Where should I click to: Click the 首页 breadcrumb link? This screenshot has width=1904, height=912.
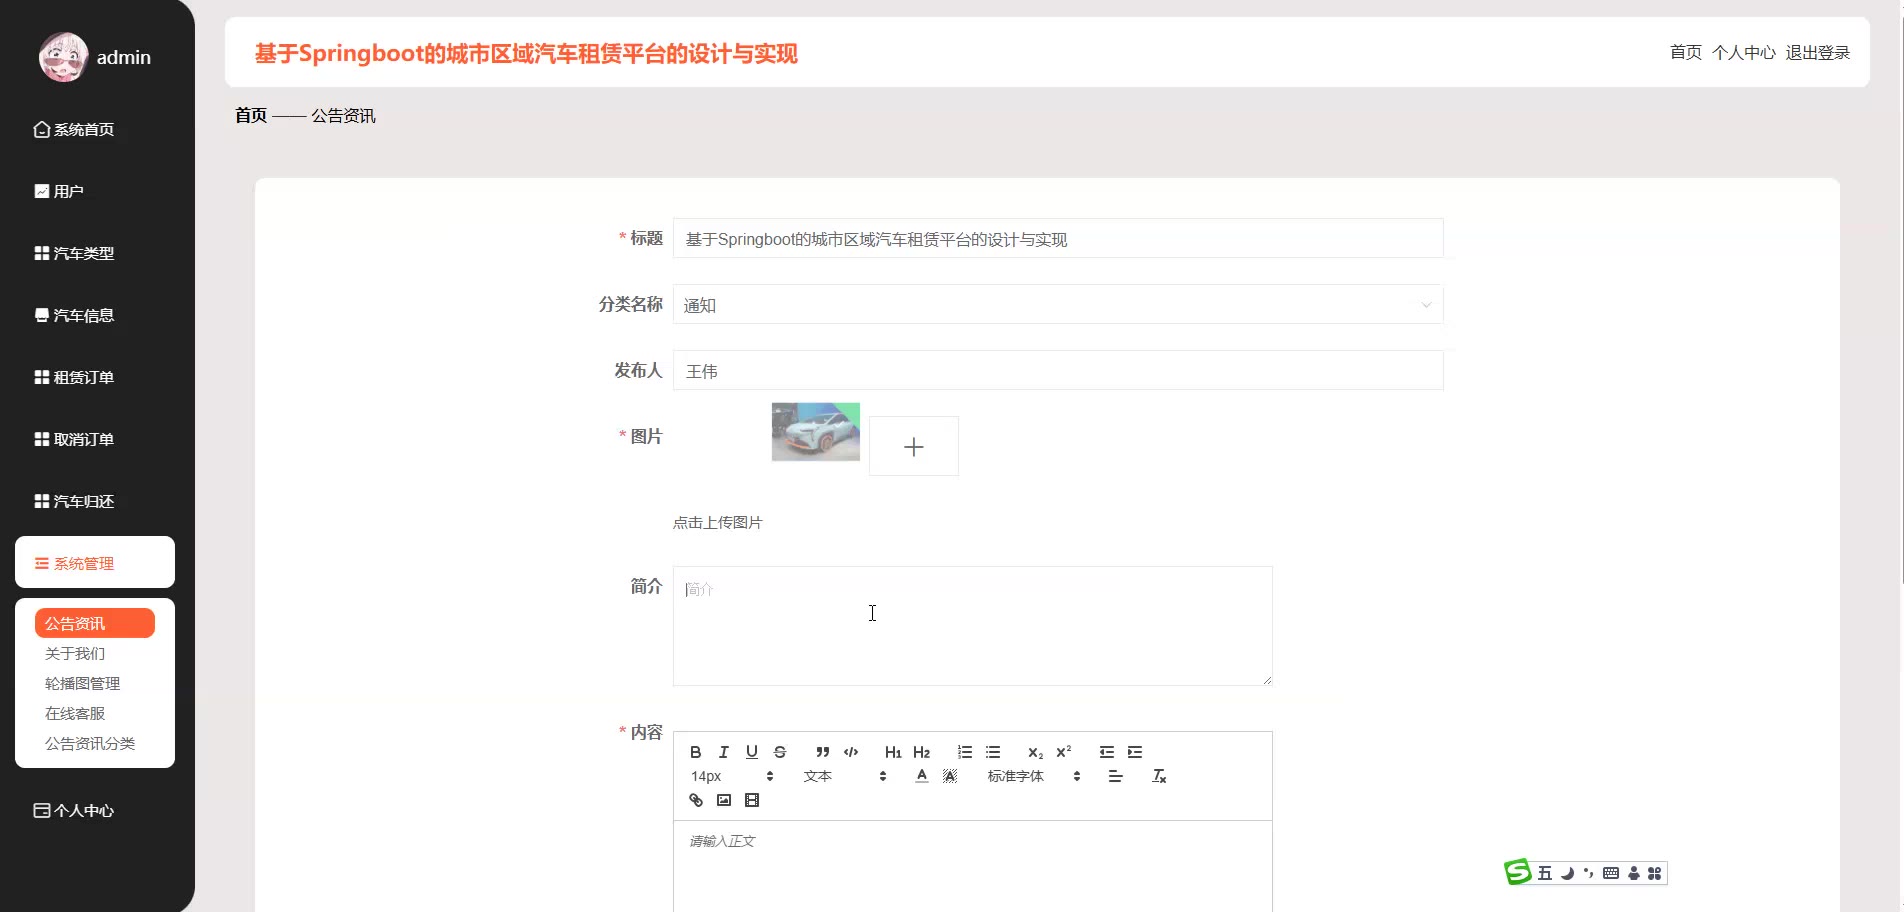pyautogui.click(x=251, y=116)
